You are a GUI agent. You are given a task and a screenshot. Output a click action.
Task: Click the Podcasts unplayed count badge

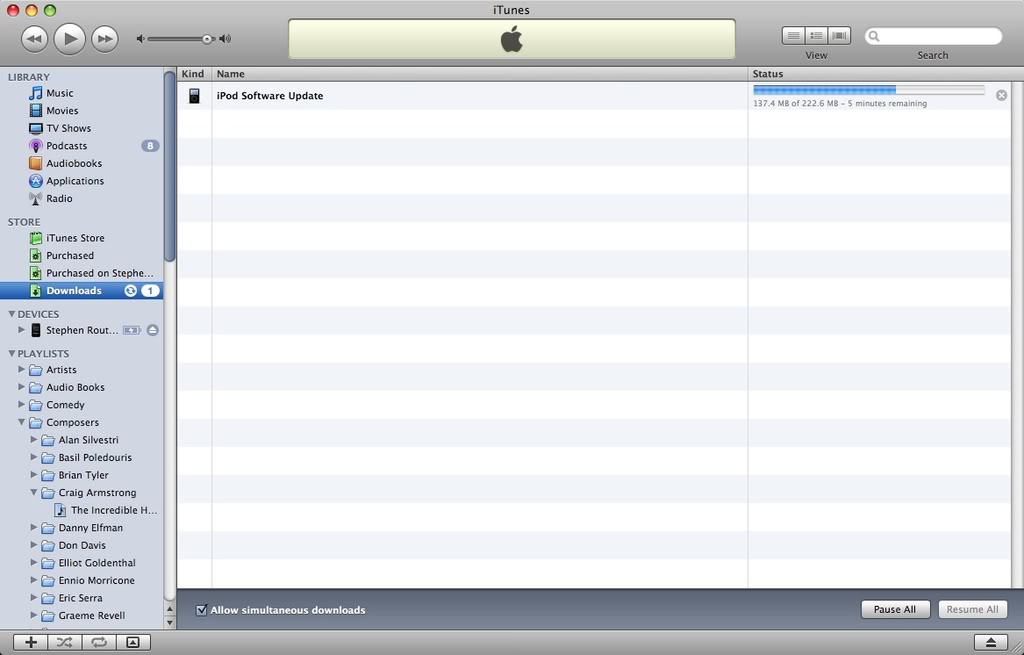click(x=150, y=146)
